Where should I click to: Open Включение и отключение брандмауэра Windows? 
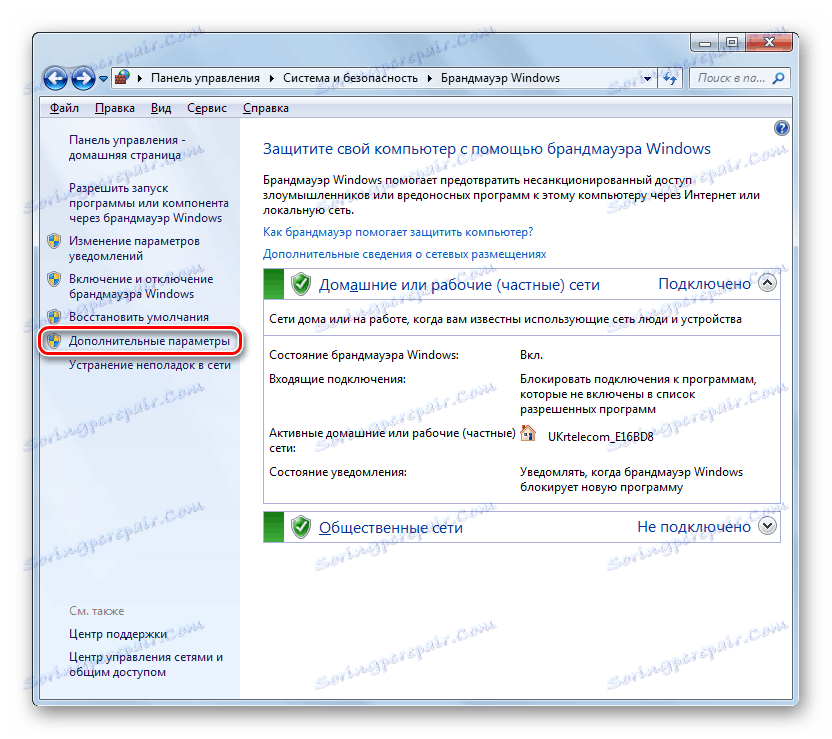[141, 286]
